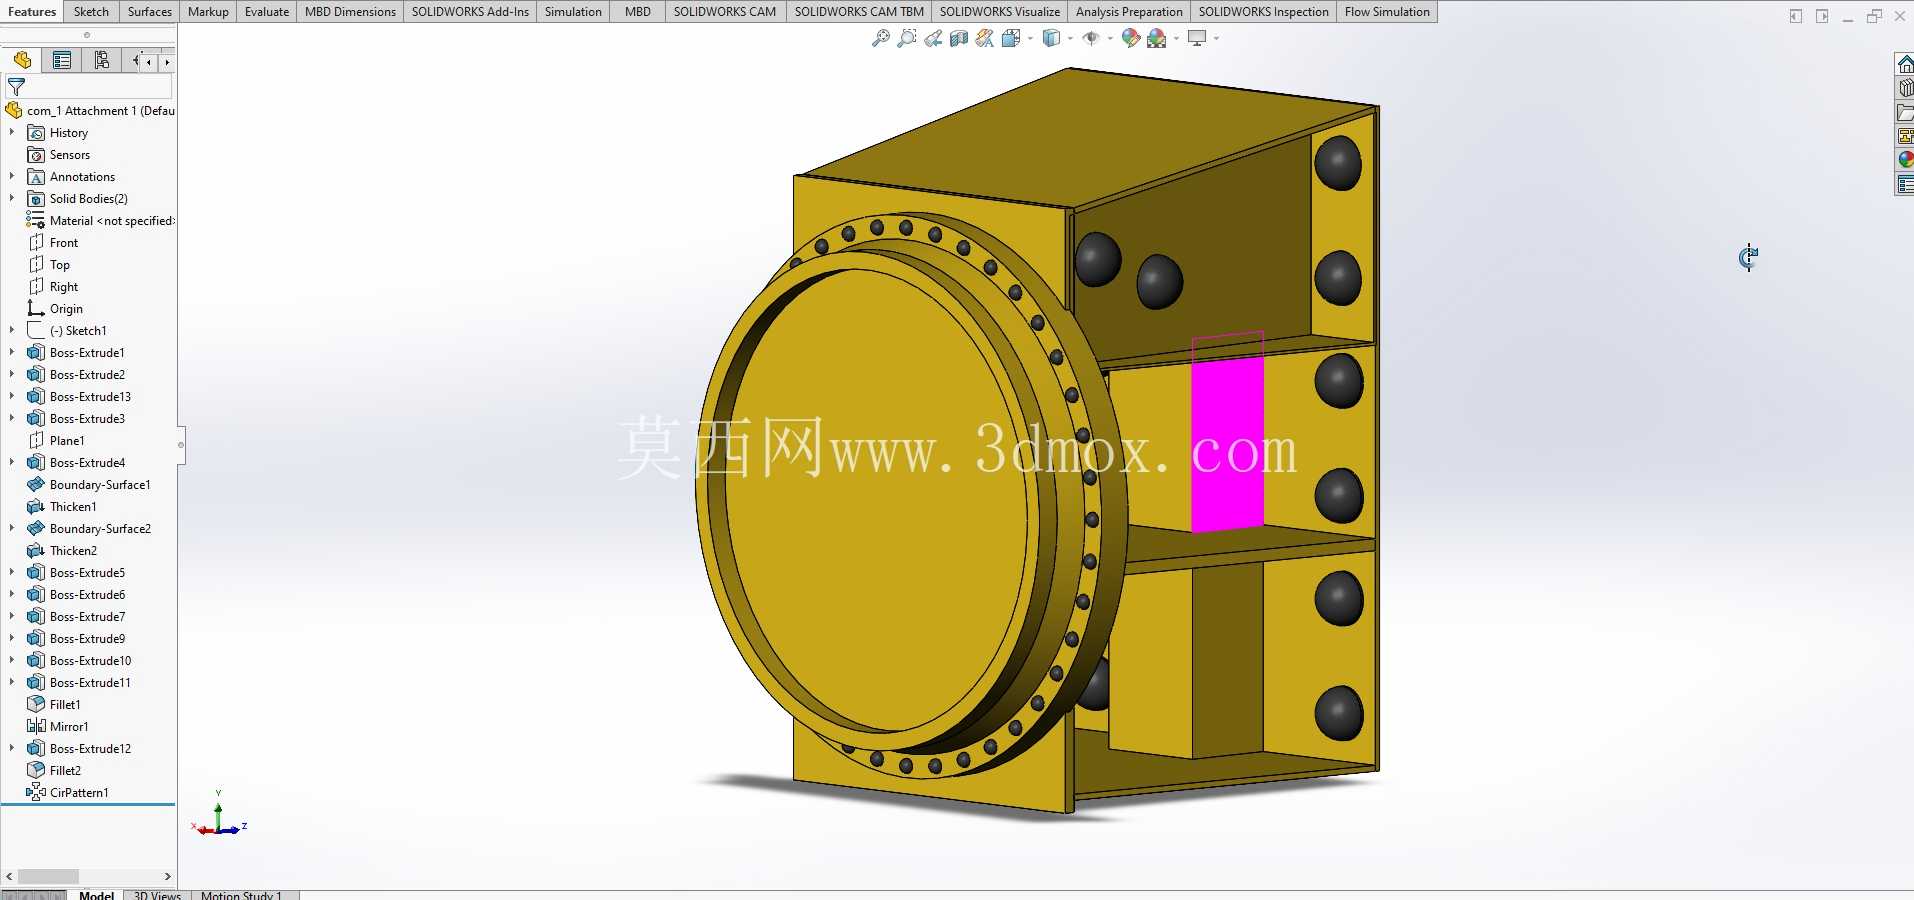This screenshot has height=900, width=1914.
Task: Expand the Boss-Extrude1 feature
Action: tap(12, 352)
